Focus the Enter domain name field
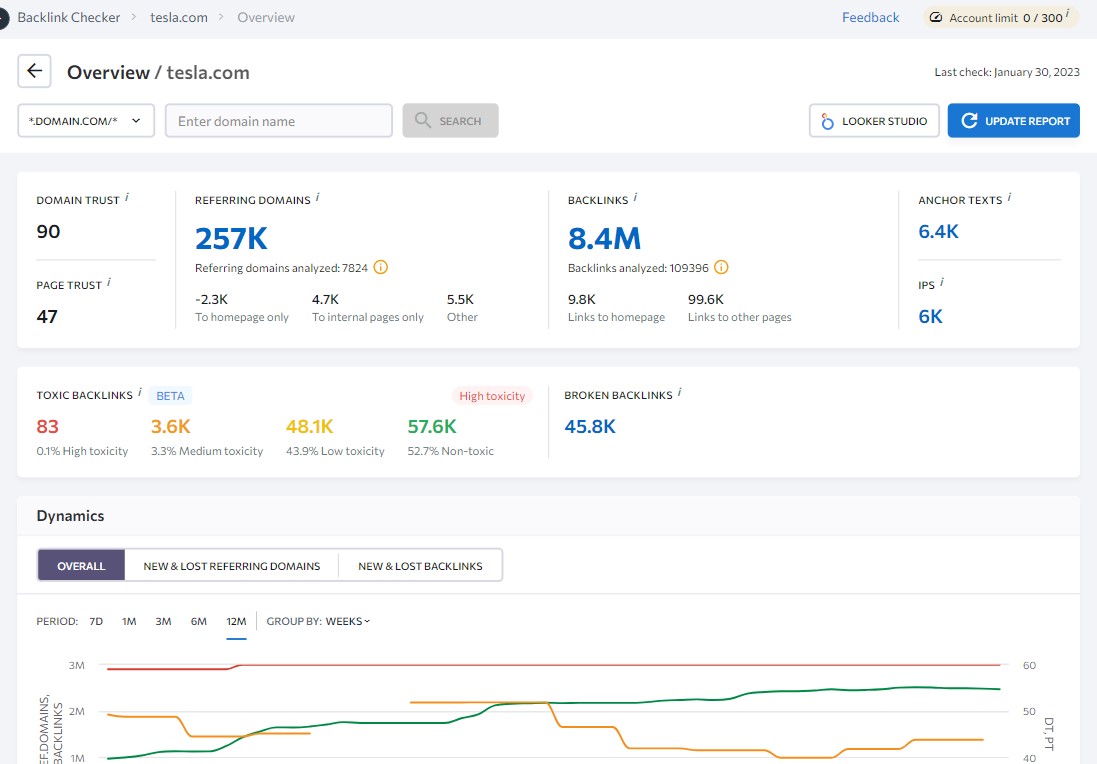 point(278,121)
